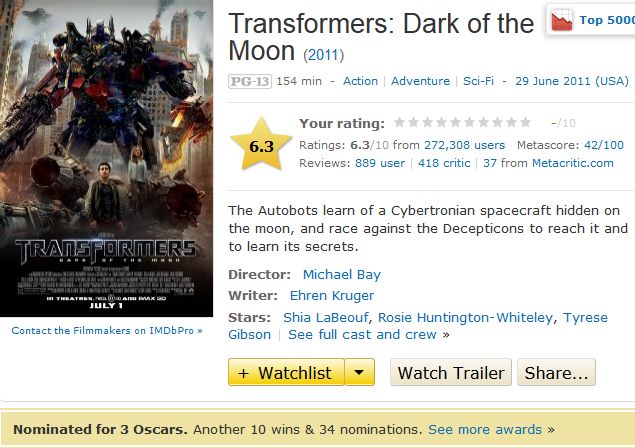Rate the movie ten stars
The image size is (635, 448).
pyautogui.click(x=526, y=123)
